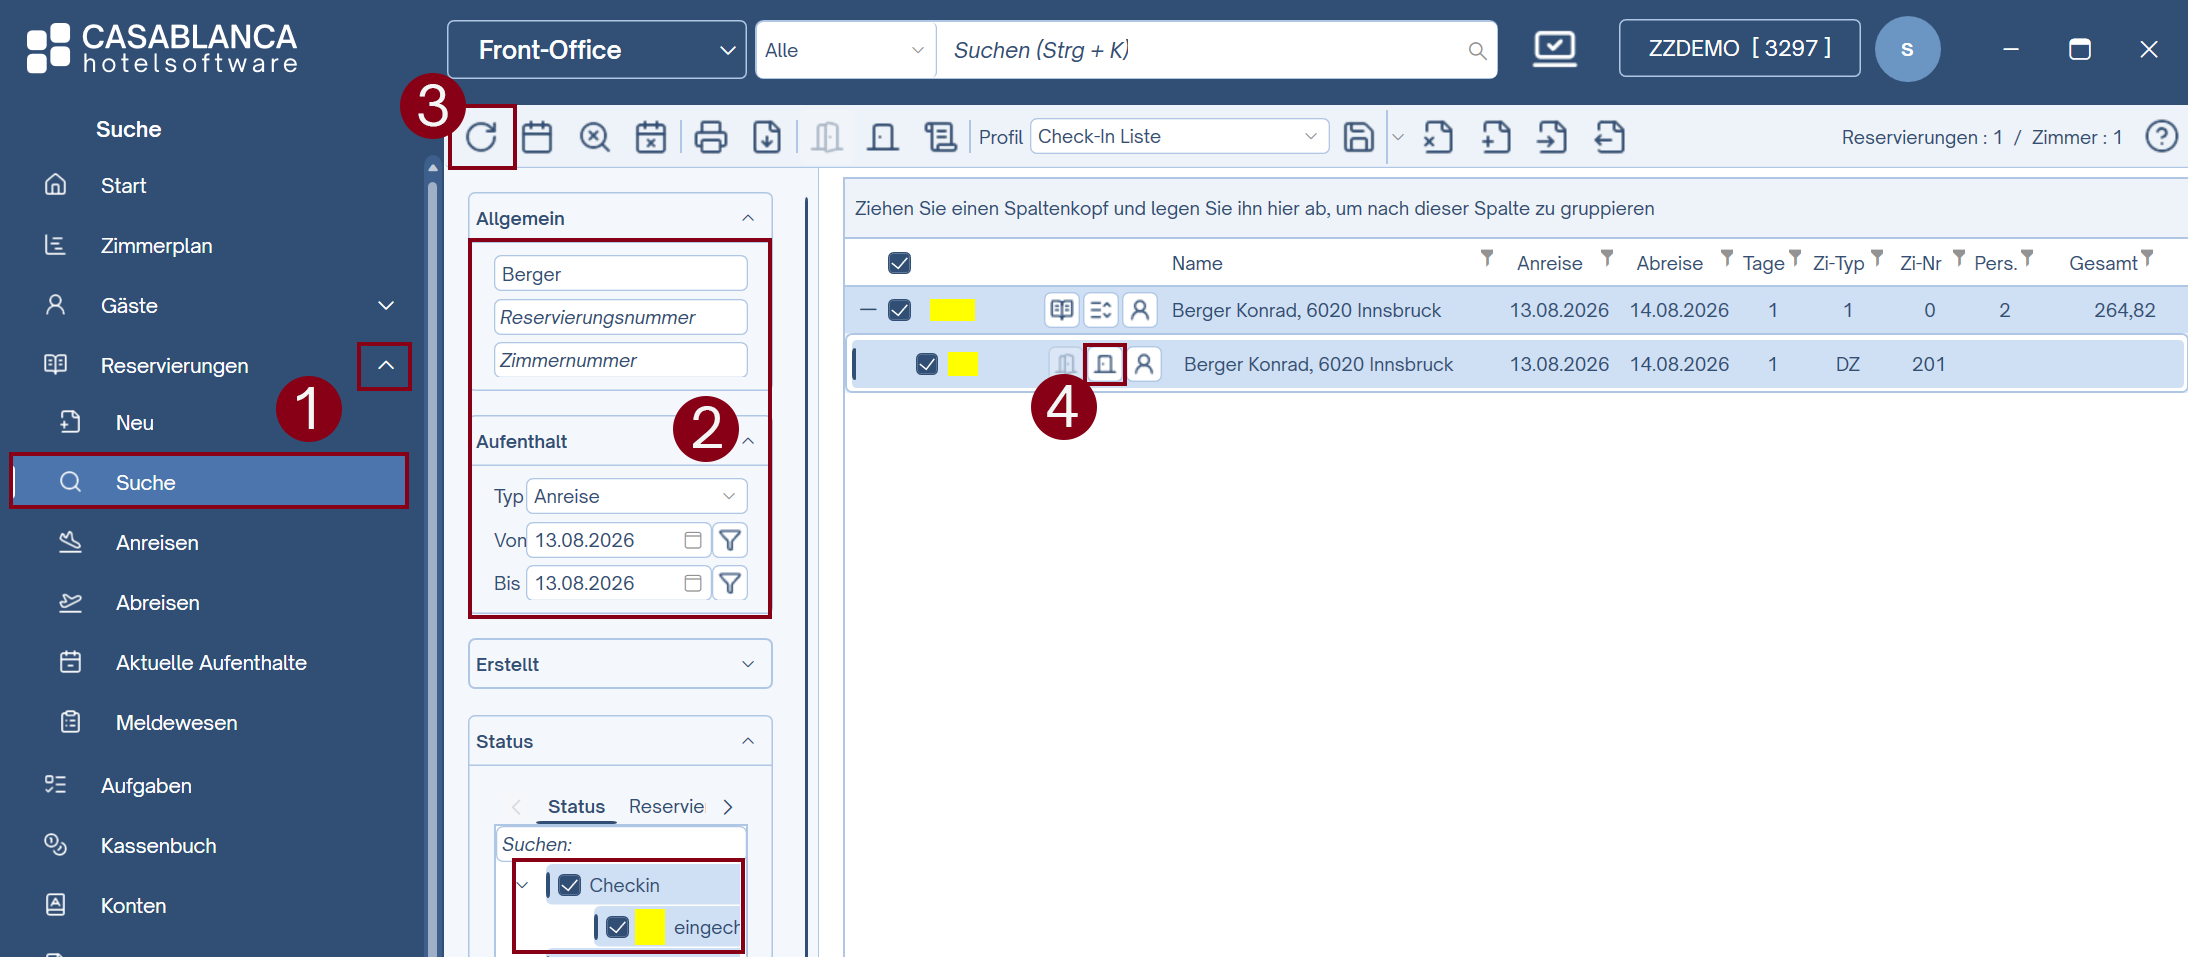Uncheck the Berger Konrad group row checkbox

[900, 310]
